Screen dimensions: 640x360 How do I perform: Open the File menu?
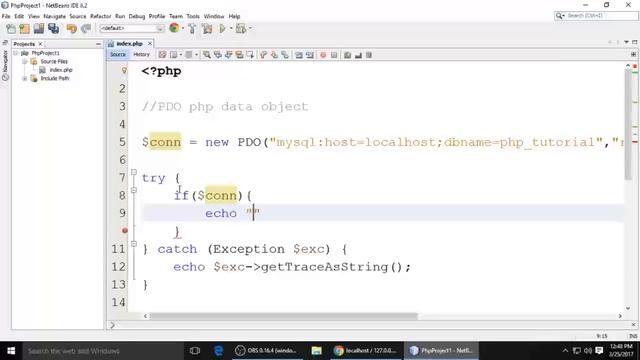coord(6,16)
